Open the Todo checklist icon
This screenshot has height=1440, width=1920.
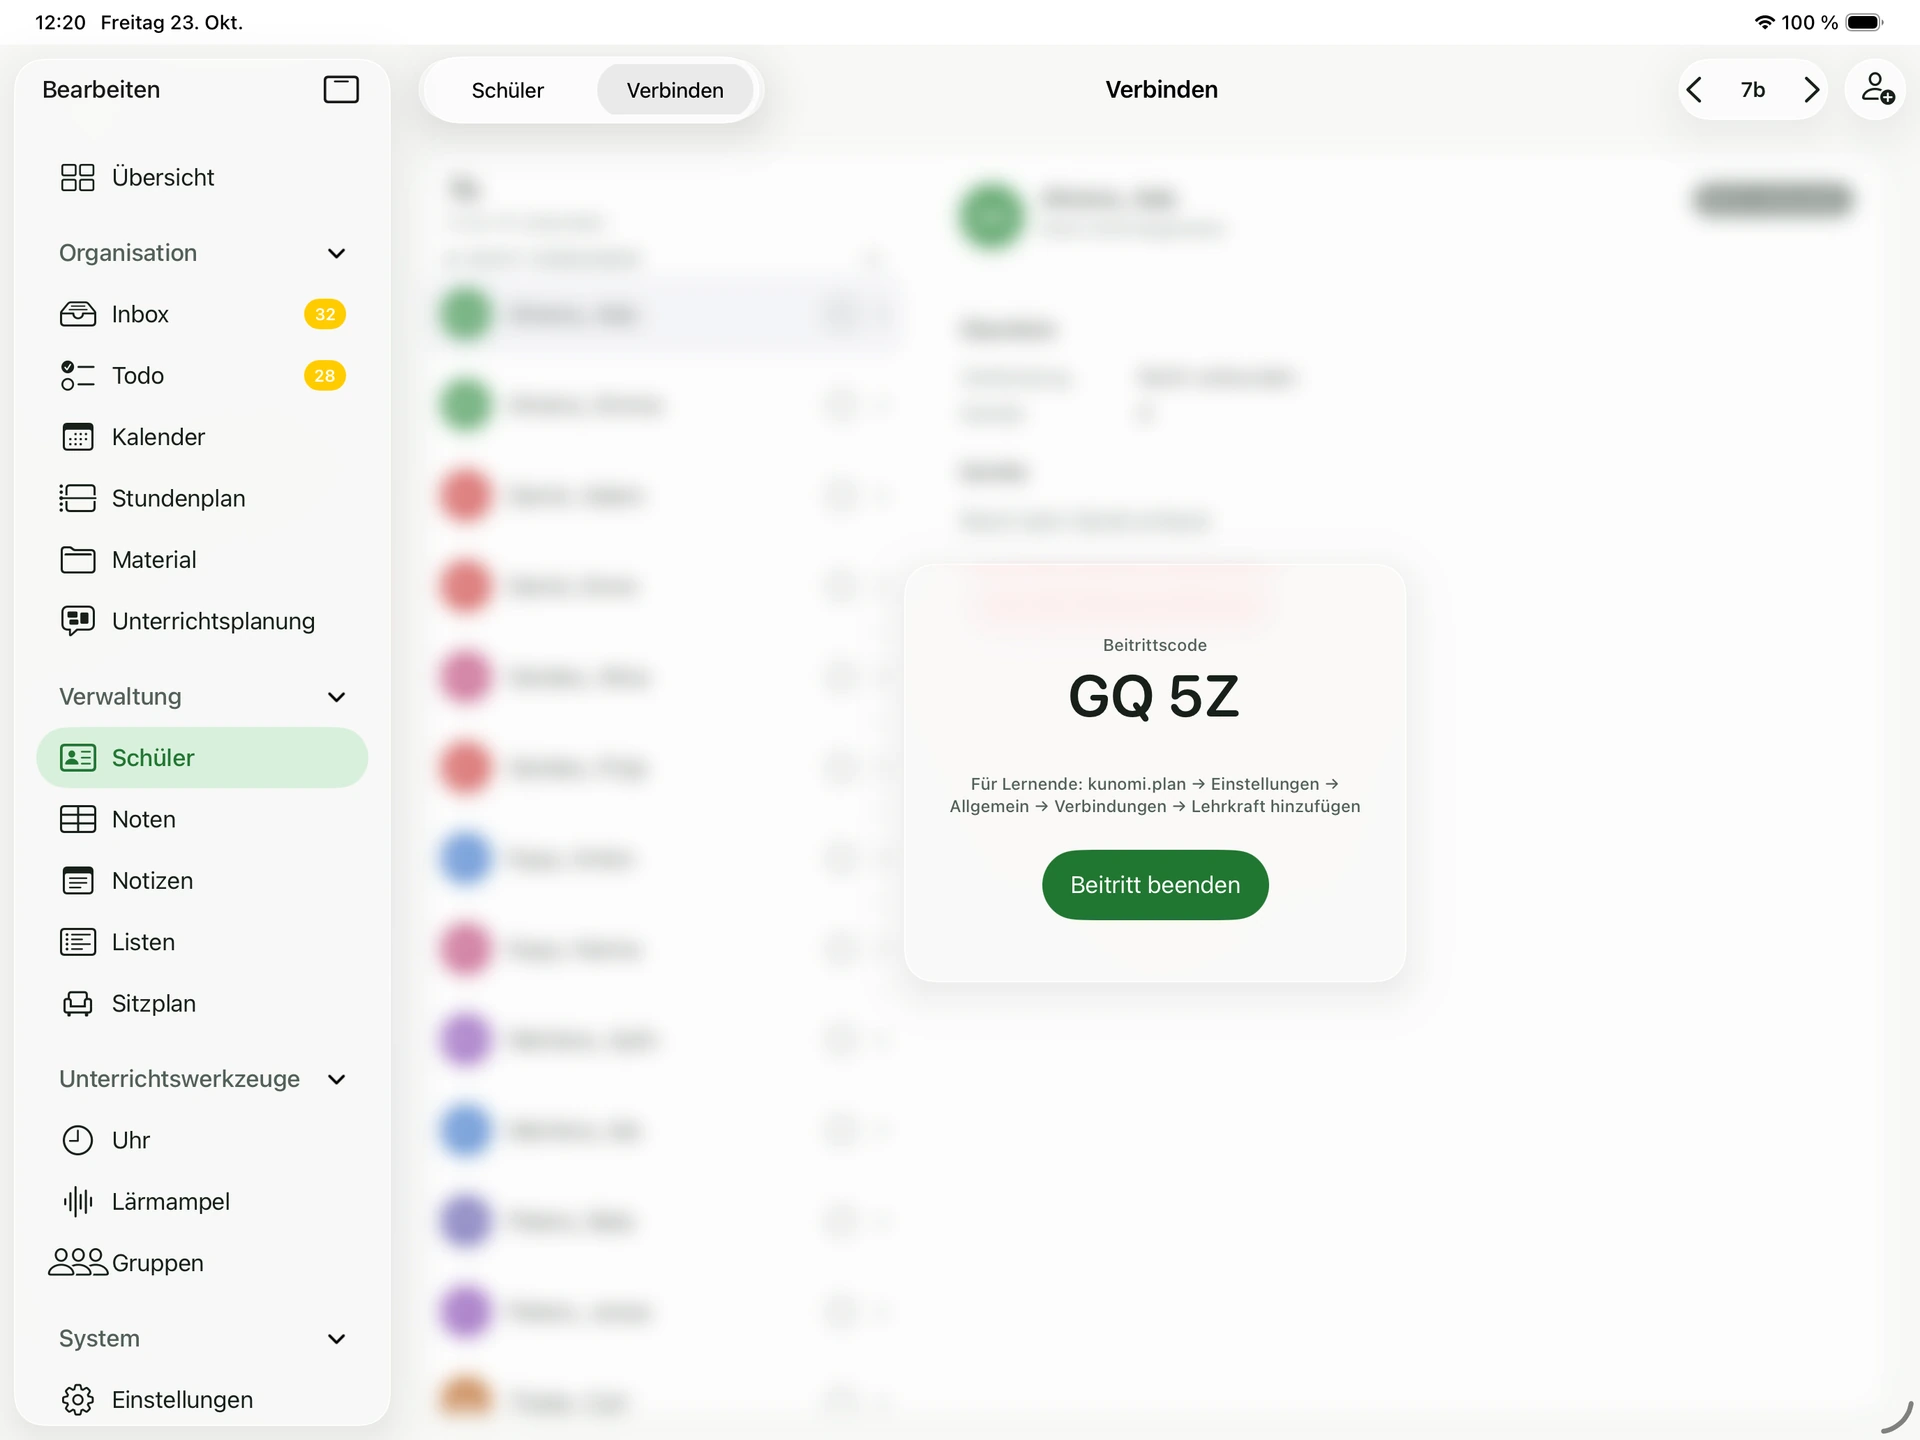tap(77, 376)
